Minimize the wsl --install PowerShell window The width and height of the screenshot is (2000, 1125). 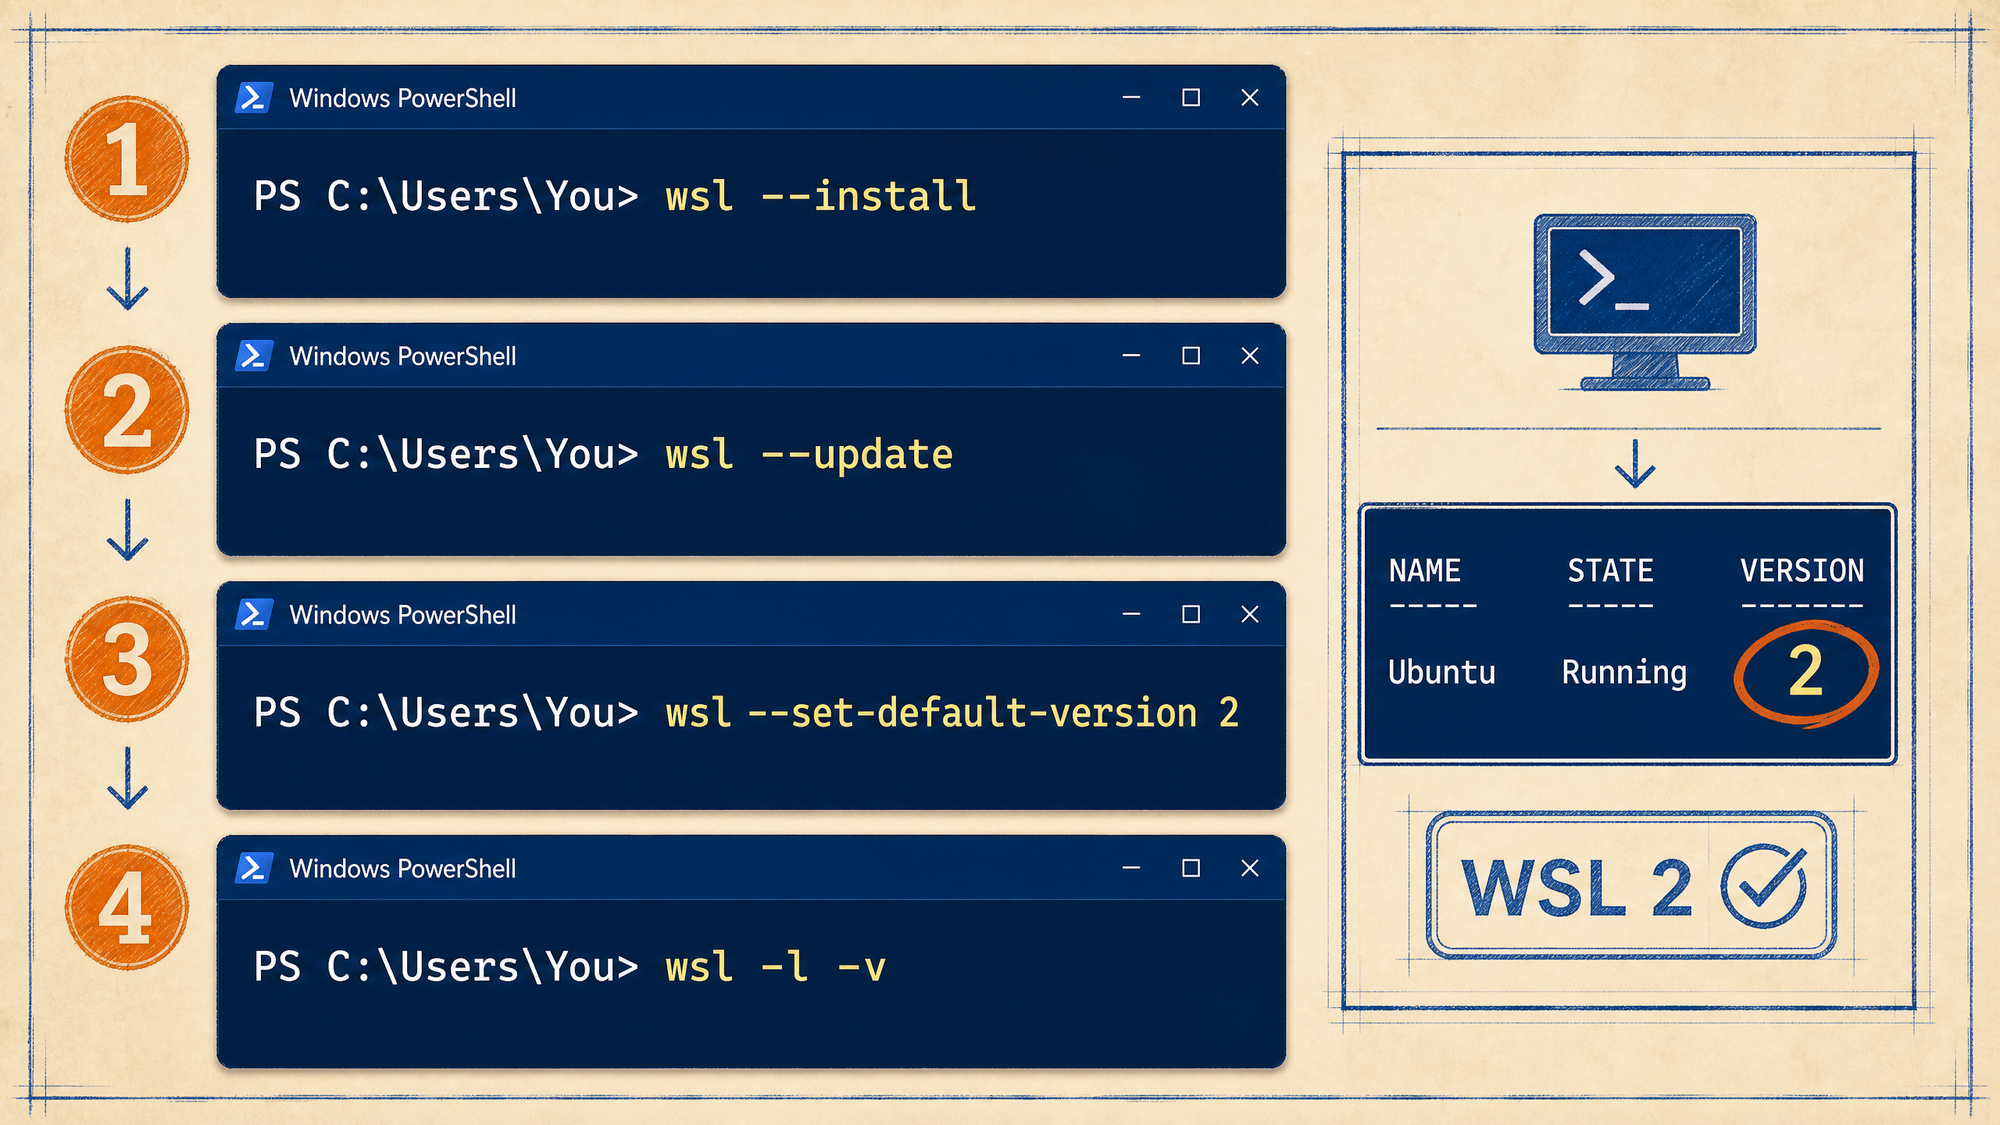coord(1131,98)
